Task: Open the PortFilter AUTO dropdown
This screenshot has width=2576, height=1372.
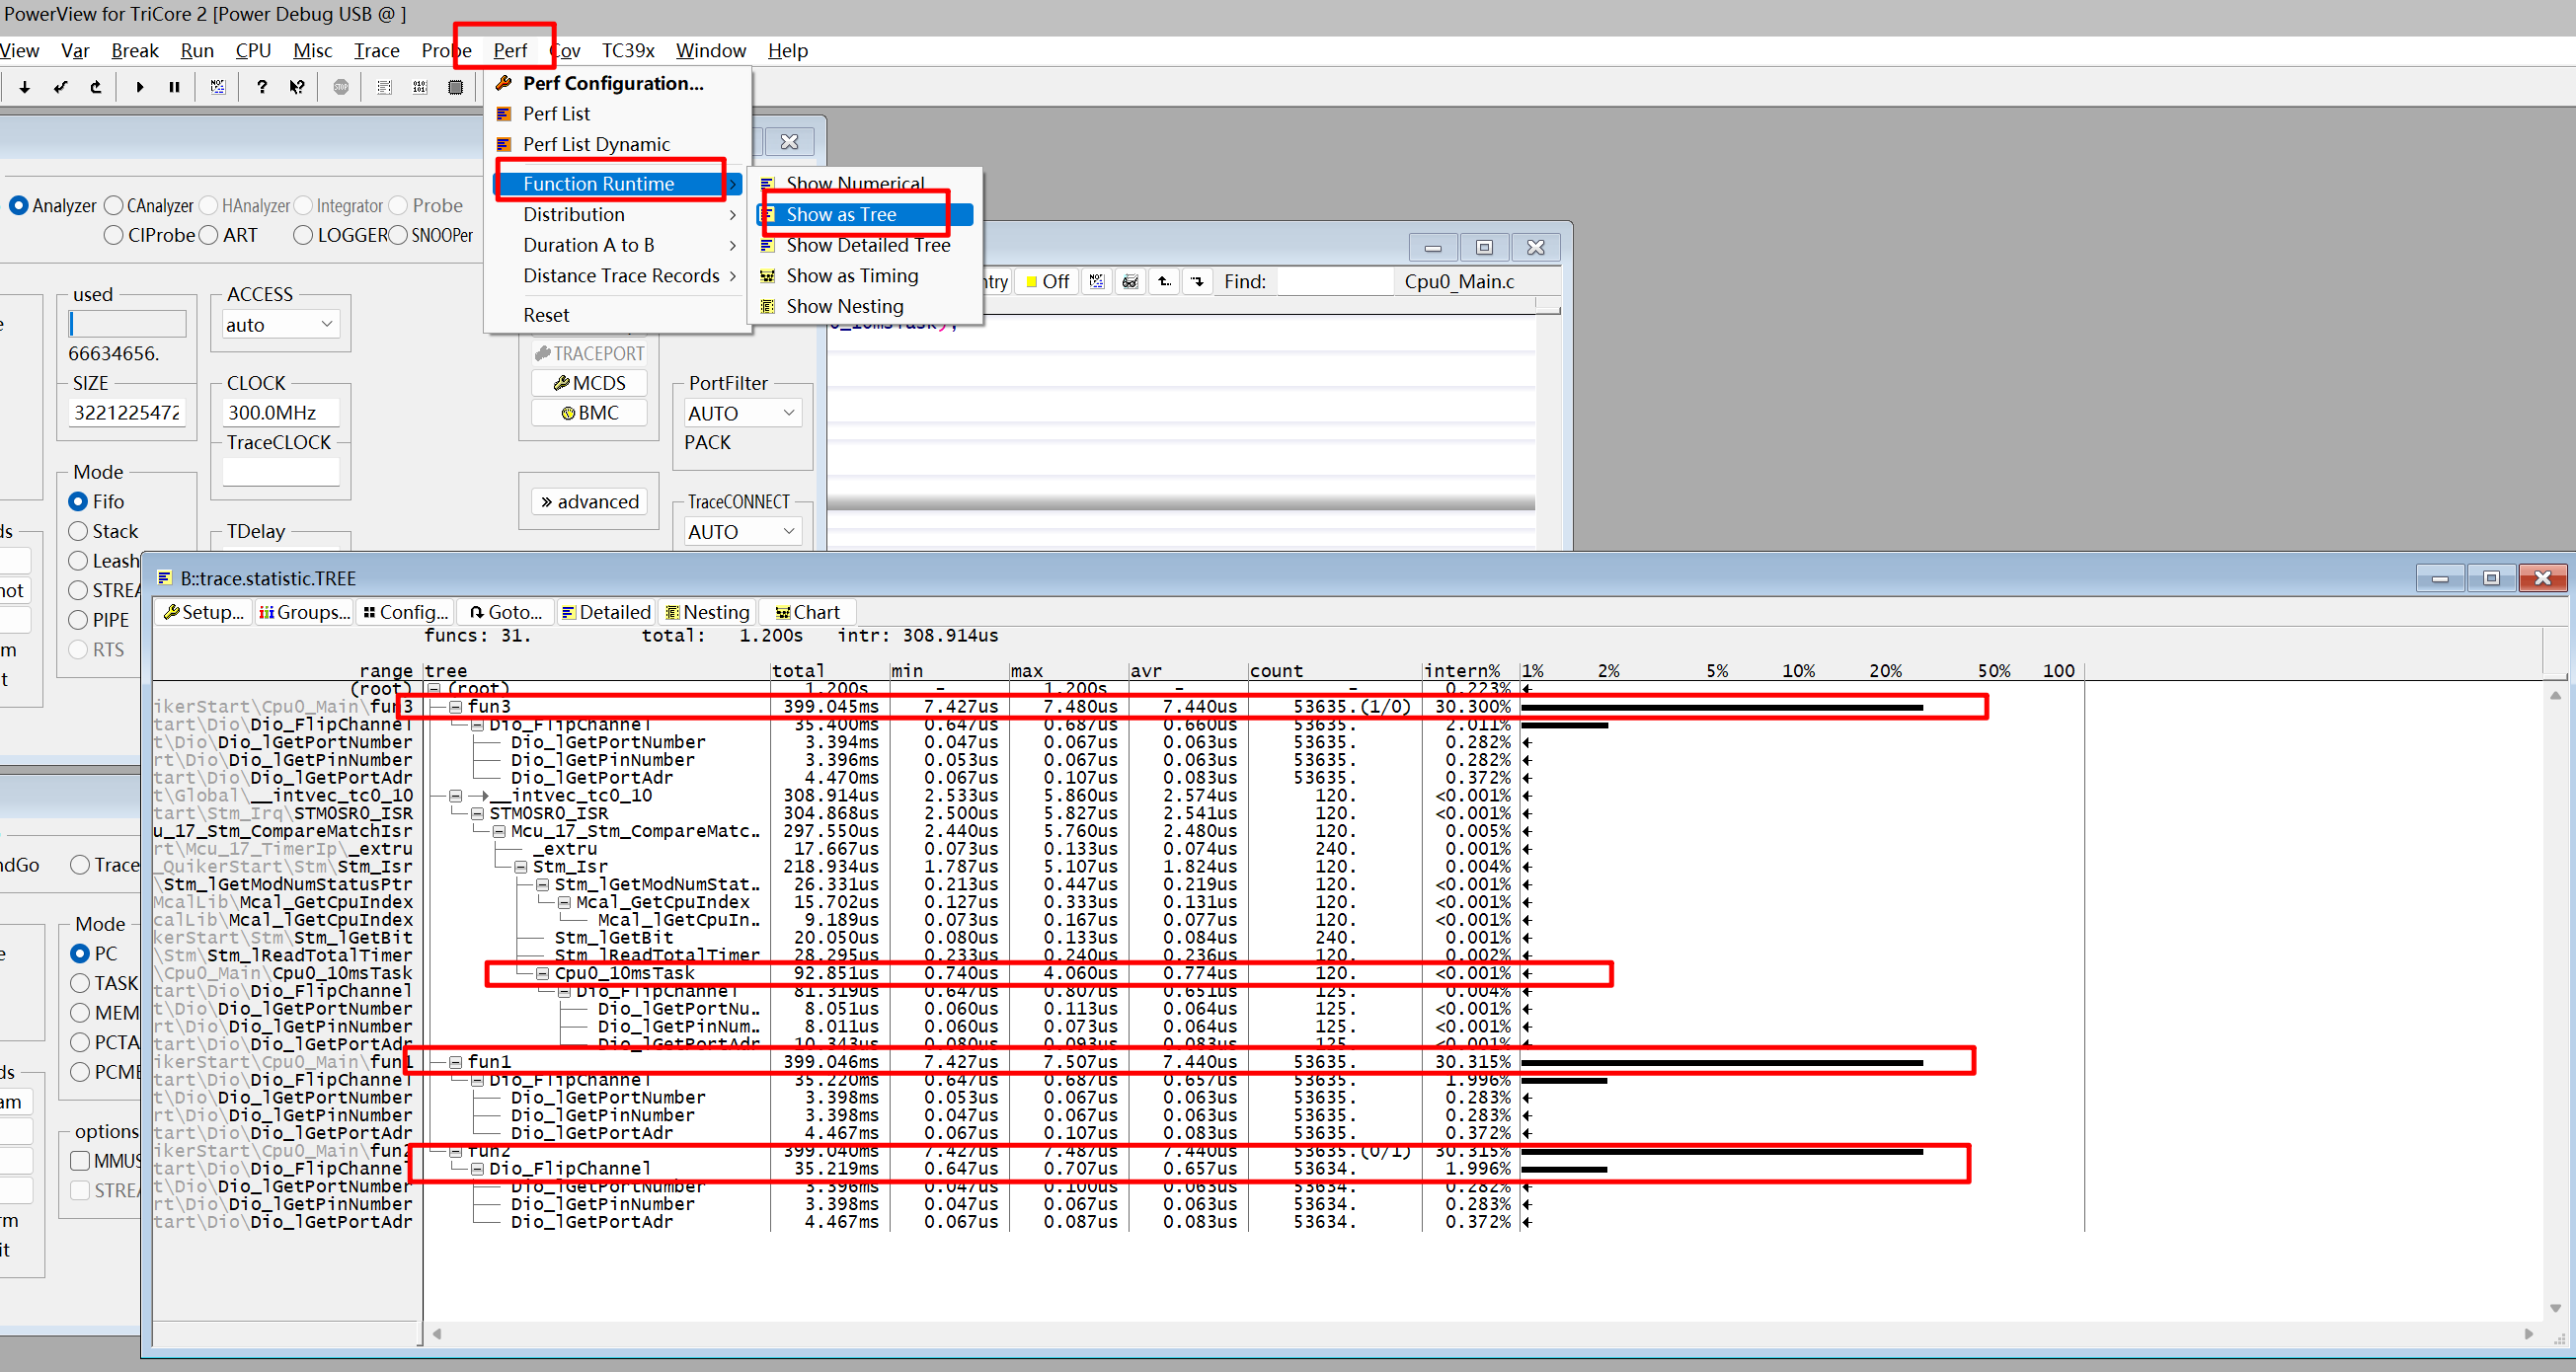Action: click(x=742, y=413)
